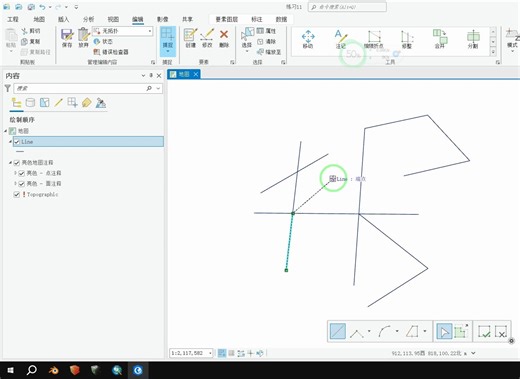
Task: Uncheck the Topographic layer checkbox
Action: point(17,194)
